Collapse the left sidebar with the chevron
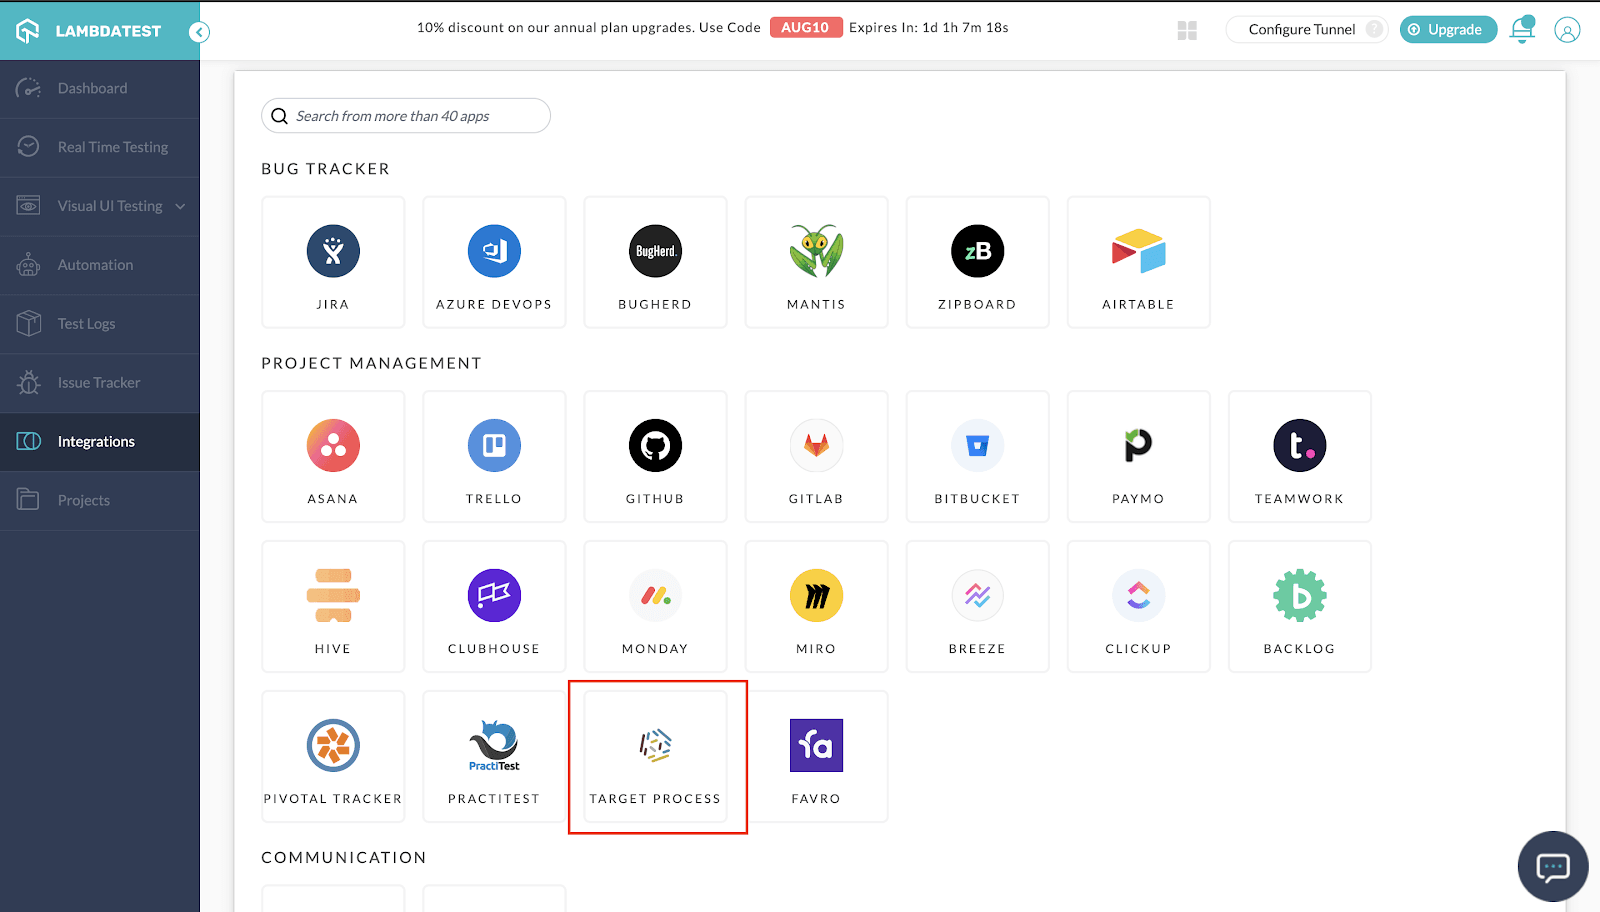The width and height of the screenshot is (1600, 912). click(x=199, y=31)
